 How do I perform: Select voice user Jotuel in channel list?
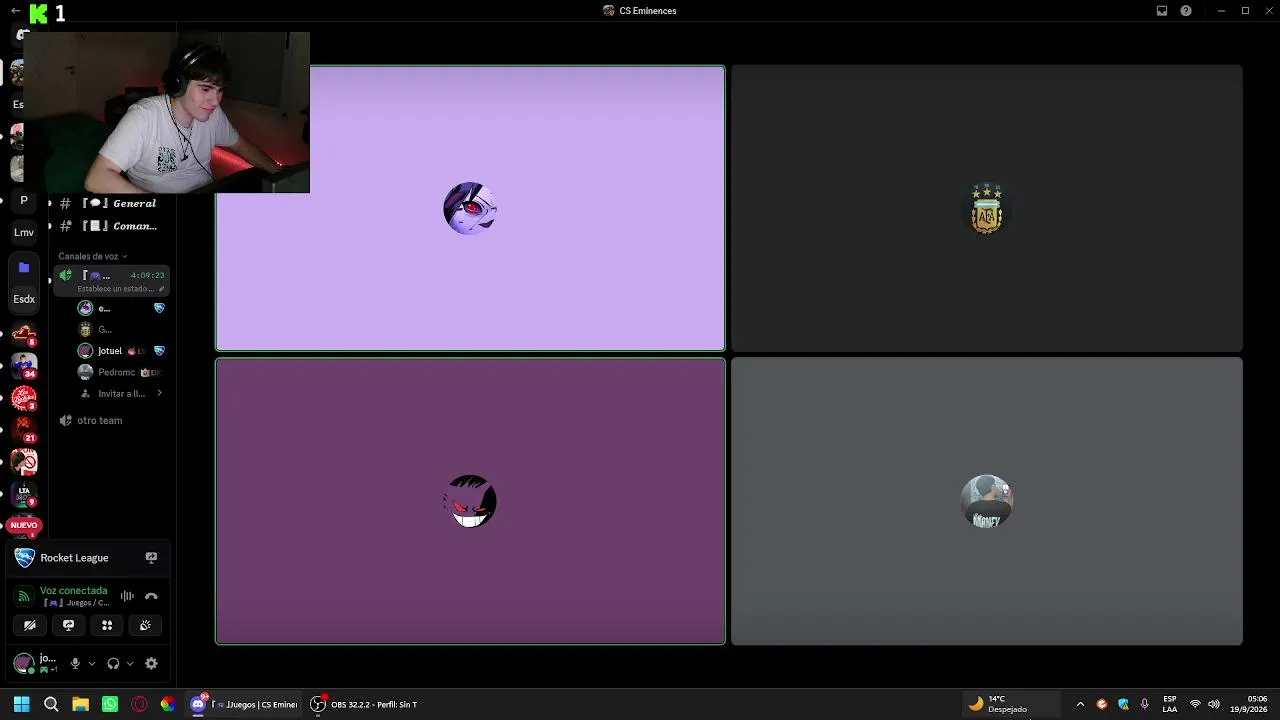point(121,351)
